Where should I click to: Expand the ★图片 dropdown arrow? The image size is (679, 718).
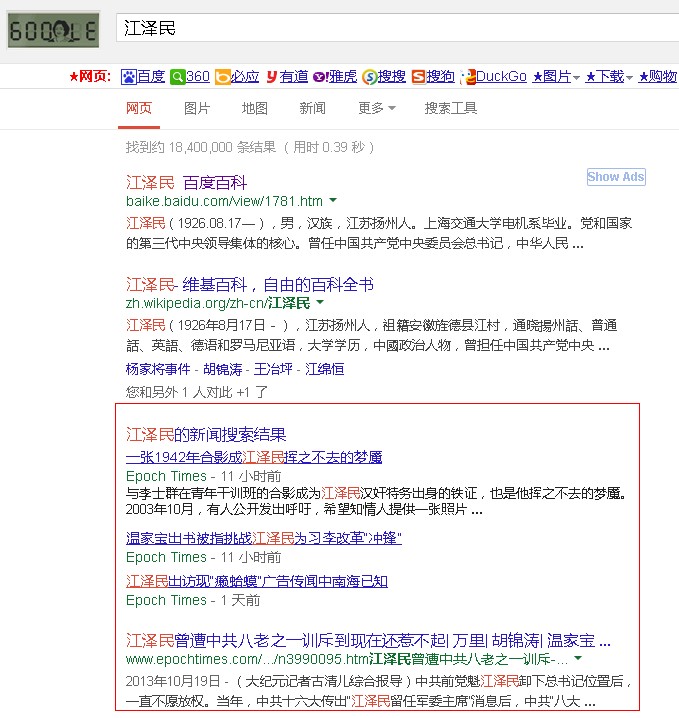pos(576,78)
